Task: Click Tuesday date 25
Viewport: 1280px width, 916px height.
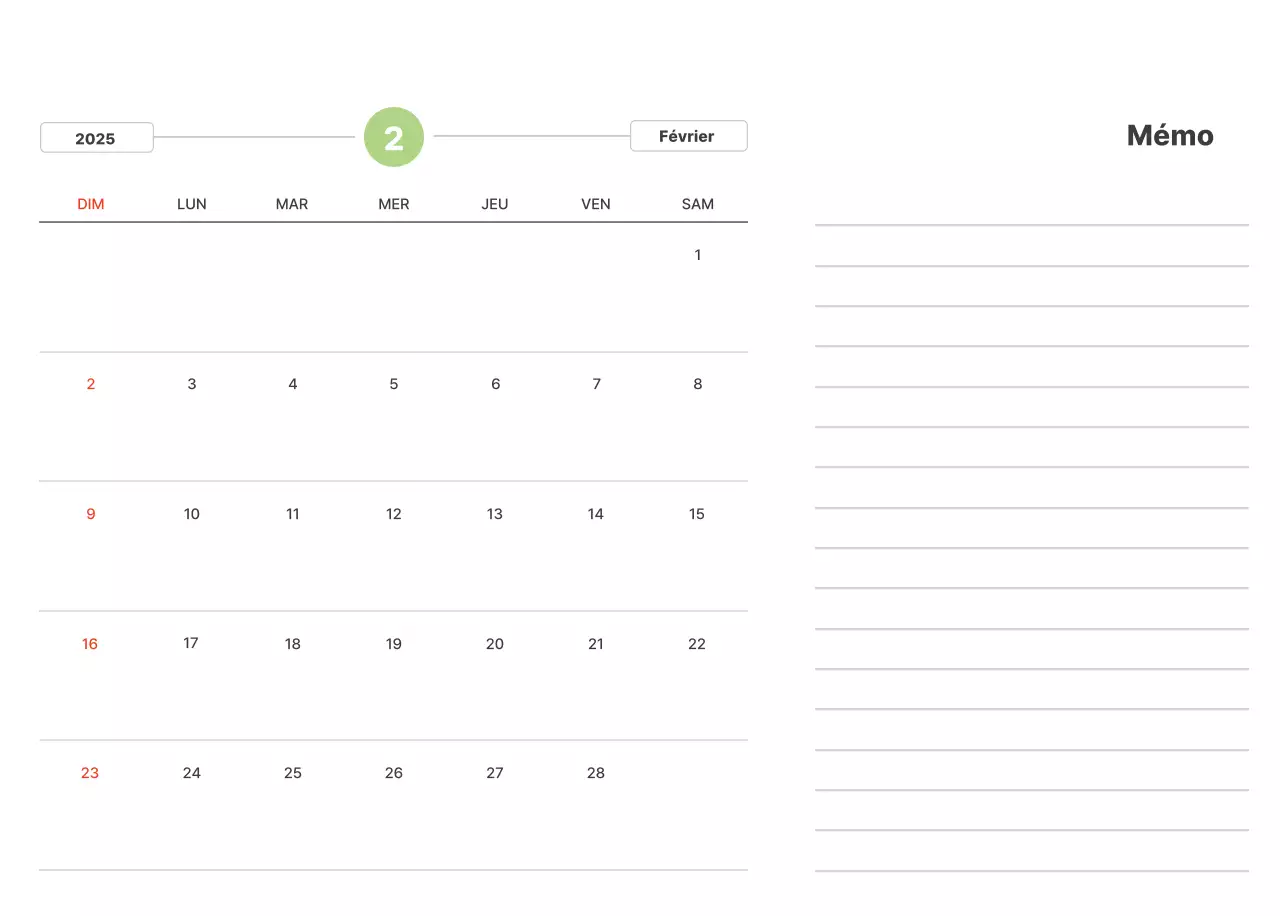Action: (x=293, y=773)
